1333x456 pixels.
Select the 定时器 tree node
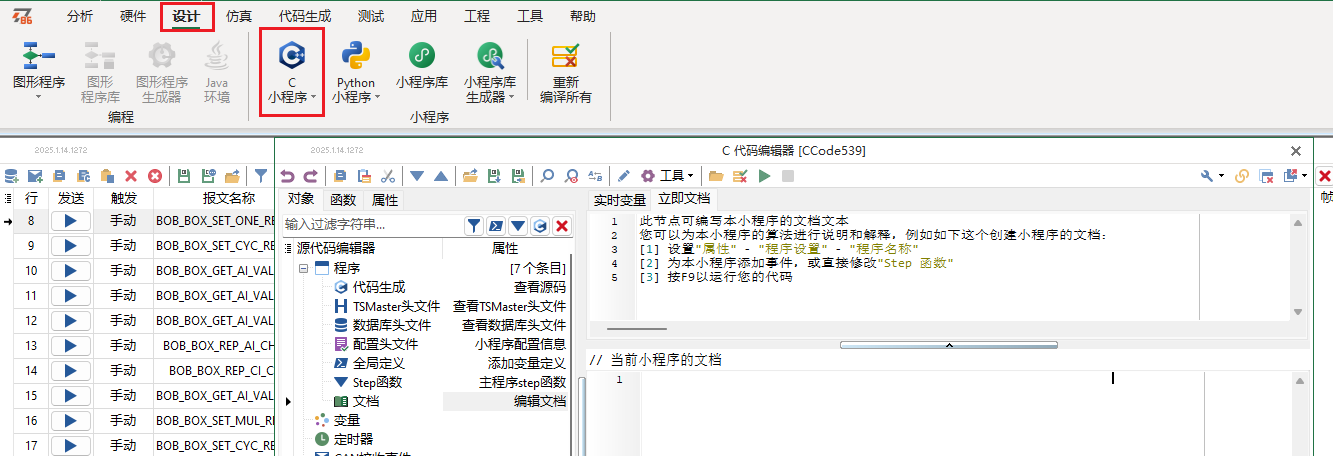pyautogui.click(x=353, y=439)
